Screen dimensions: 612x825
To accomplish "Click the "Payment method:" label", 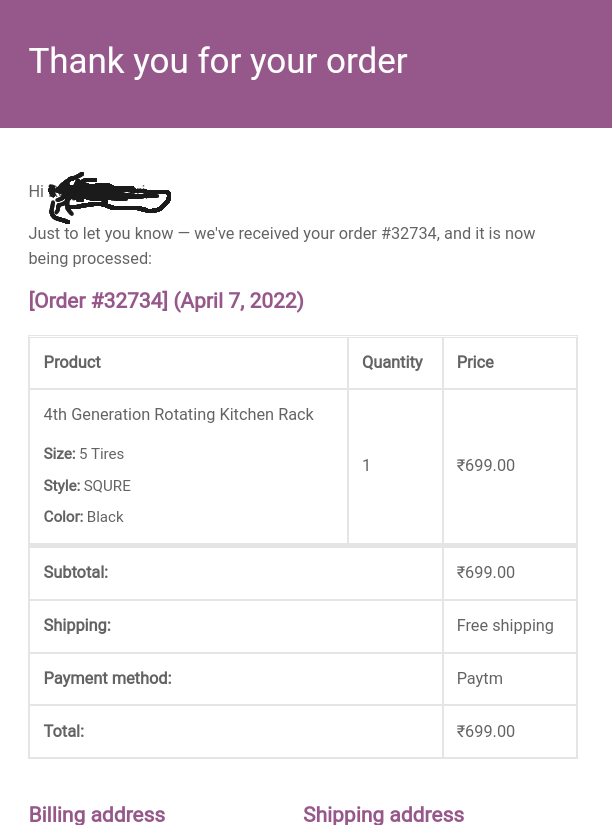I will click(x=108, y=678).
